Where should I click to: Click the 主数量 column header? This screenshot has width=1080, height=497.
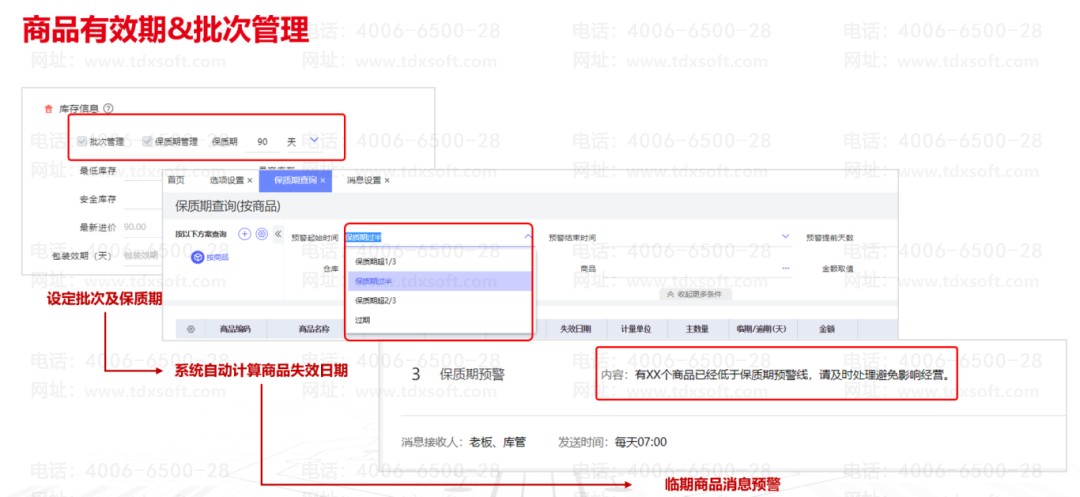coord(697,329)
